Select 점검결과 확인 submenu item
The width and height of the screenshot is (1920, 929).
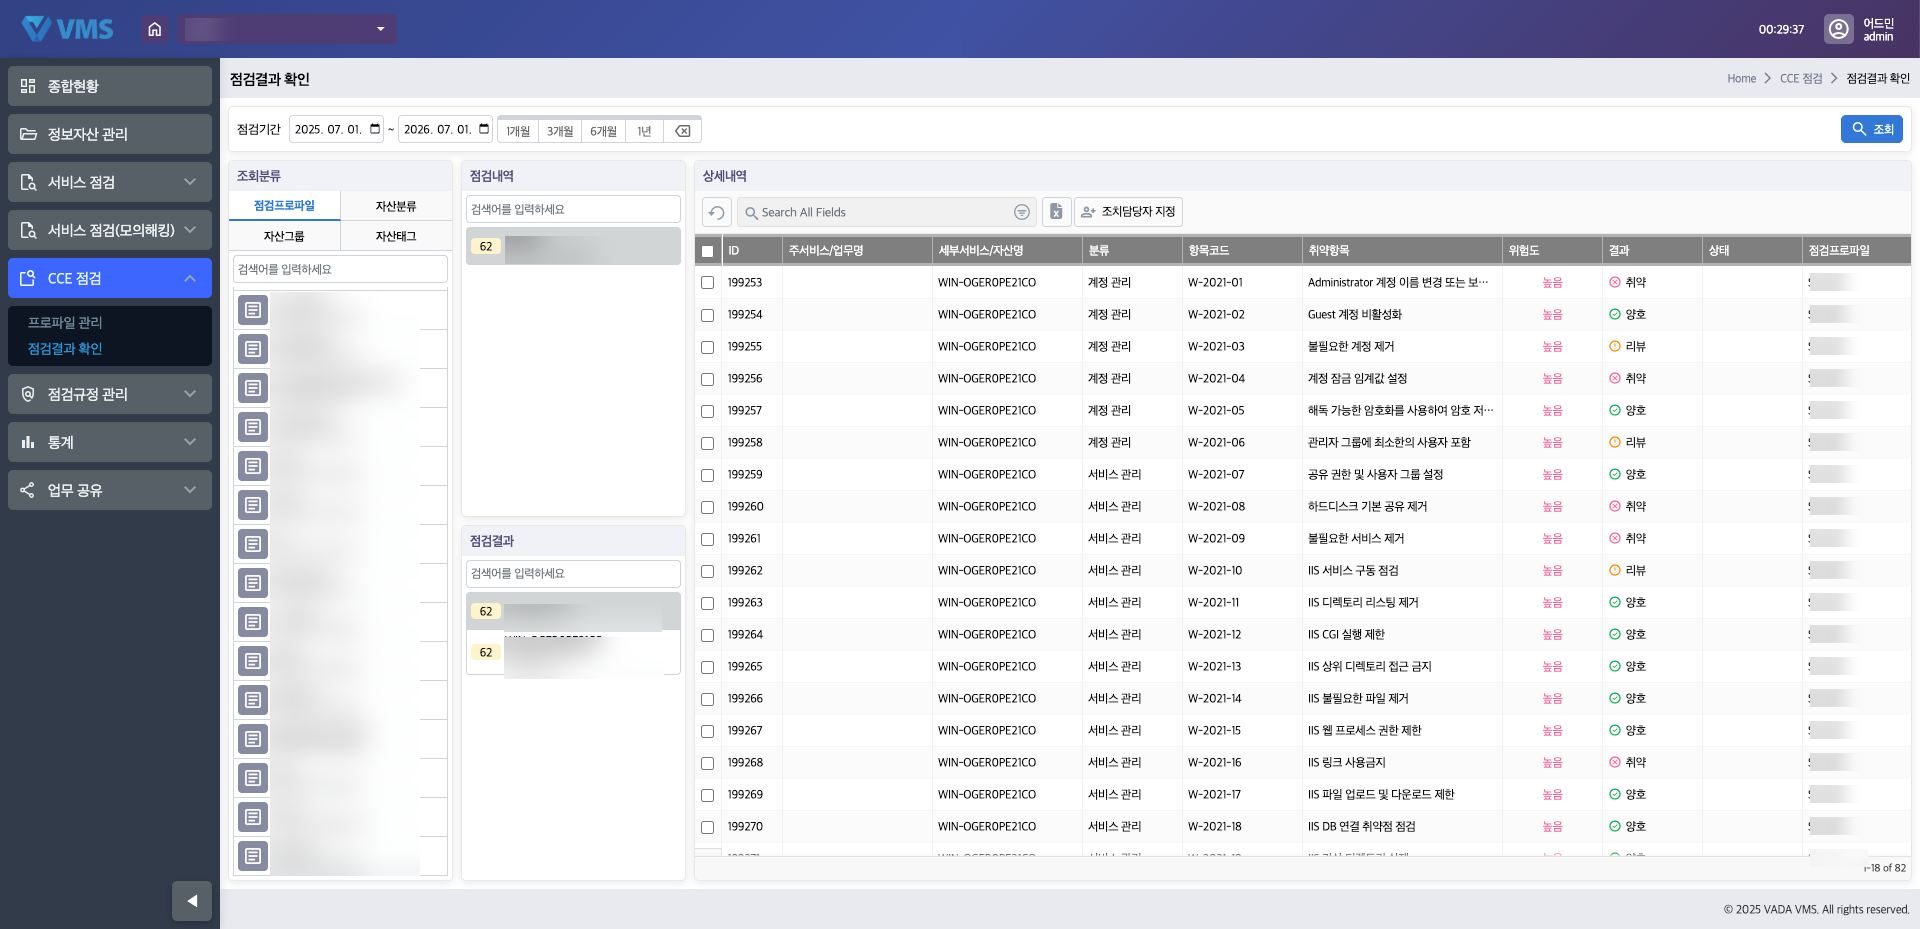coord(65,348)
